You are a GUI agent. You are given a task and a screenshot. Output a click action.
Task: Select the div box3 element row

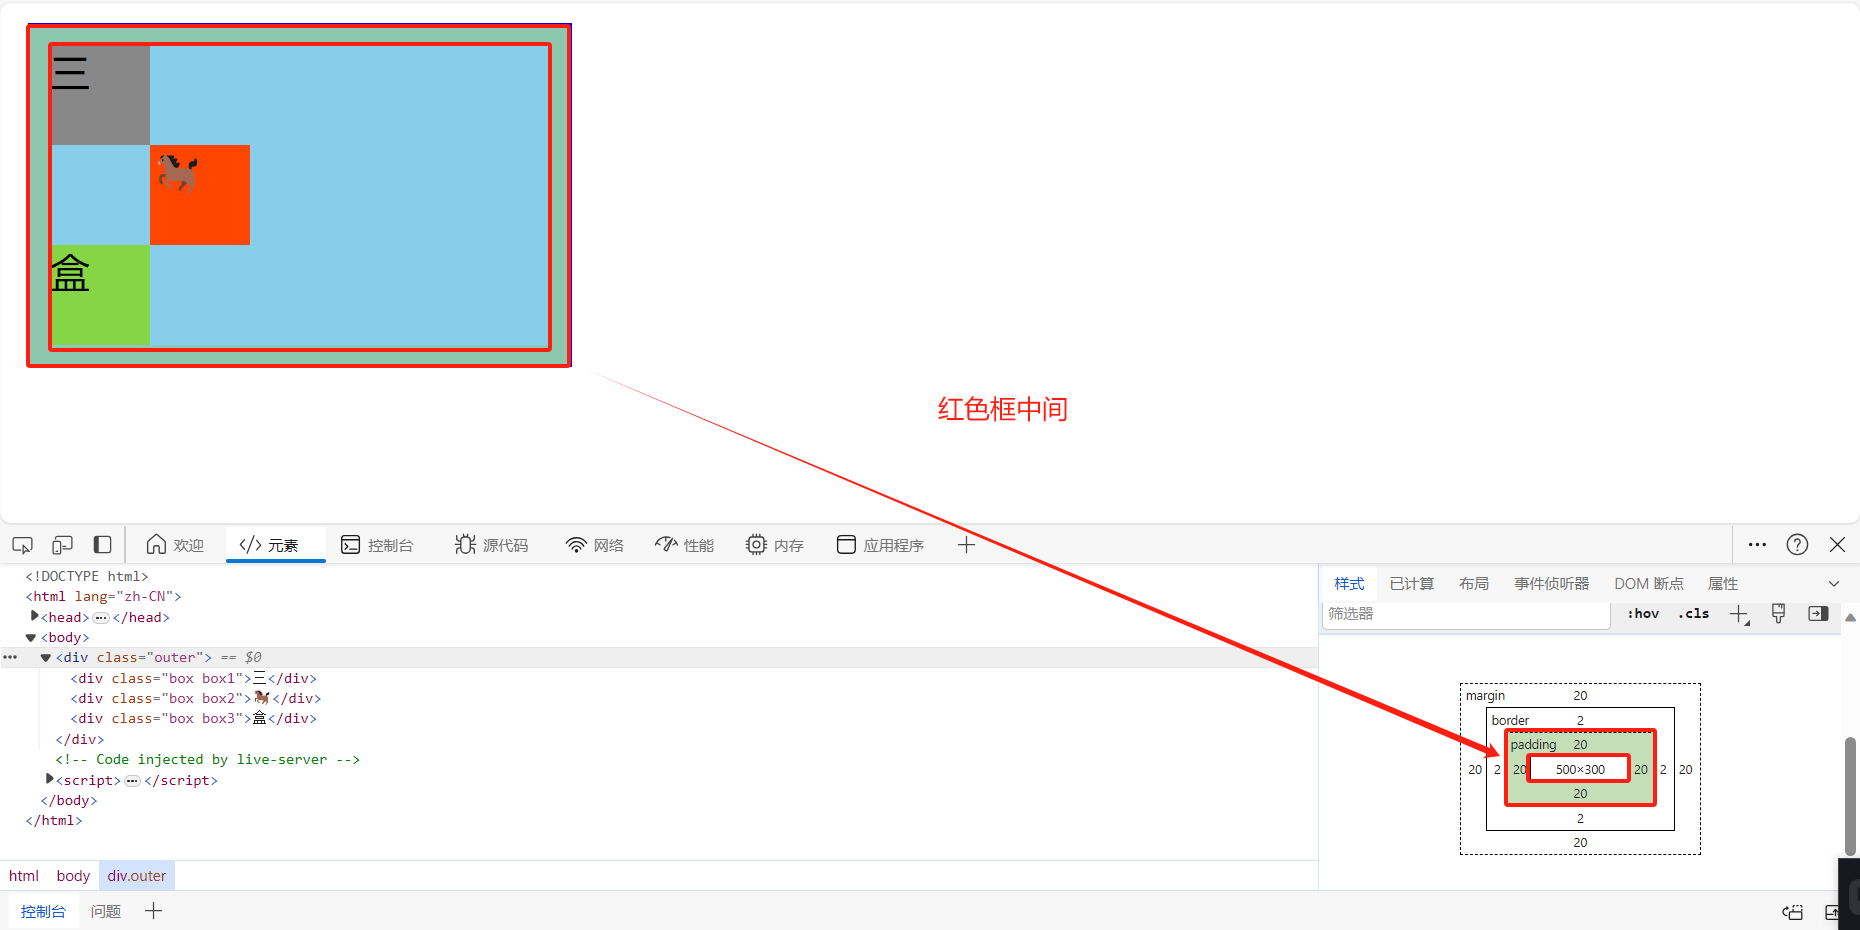tap(193, 718)
